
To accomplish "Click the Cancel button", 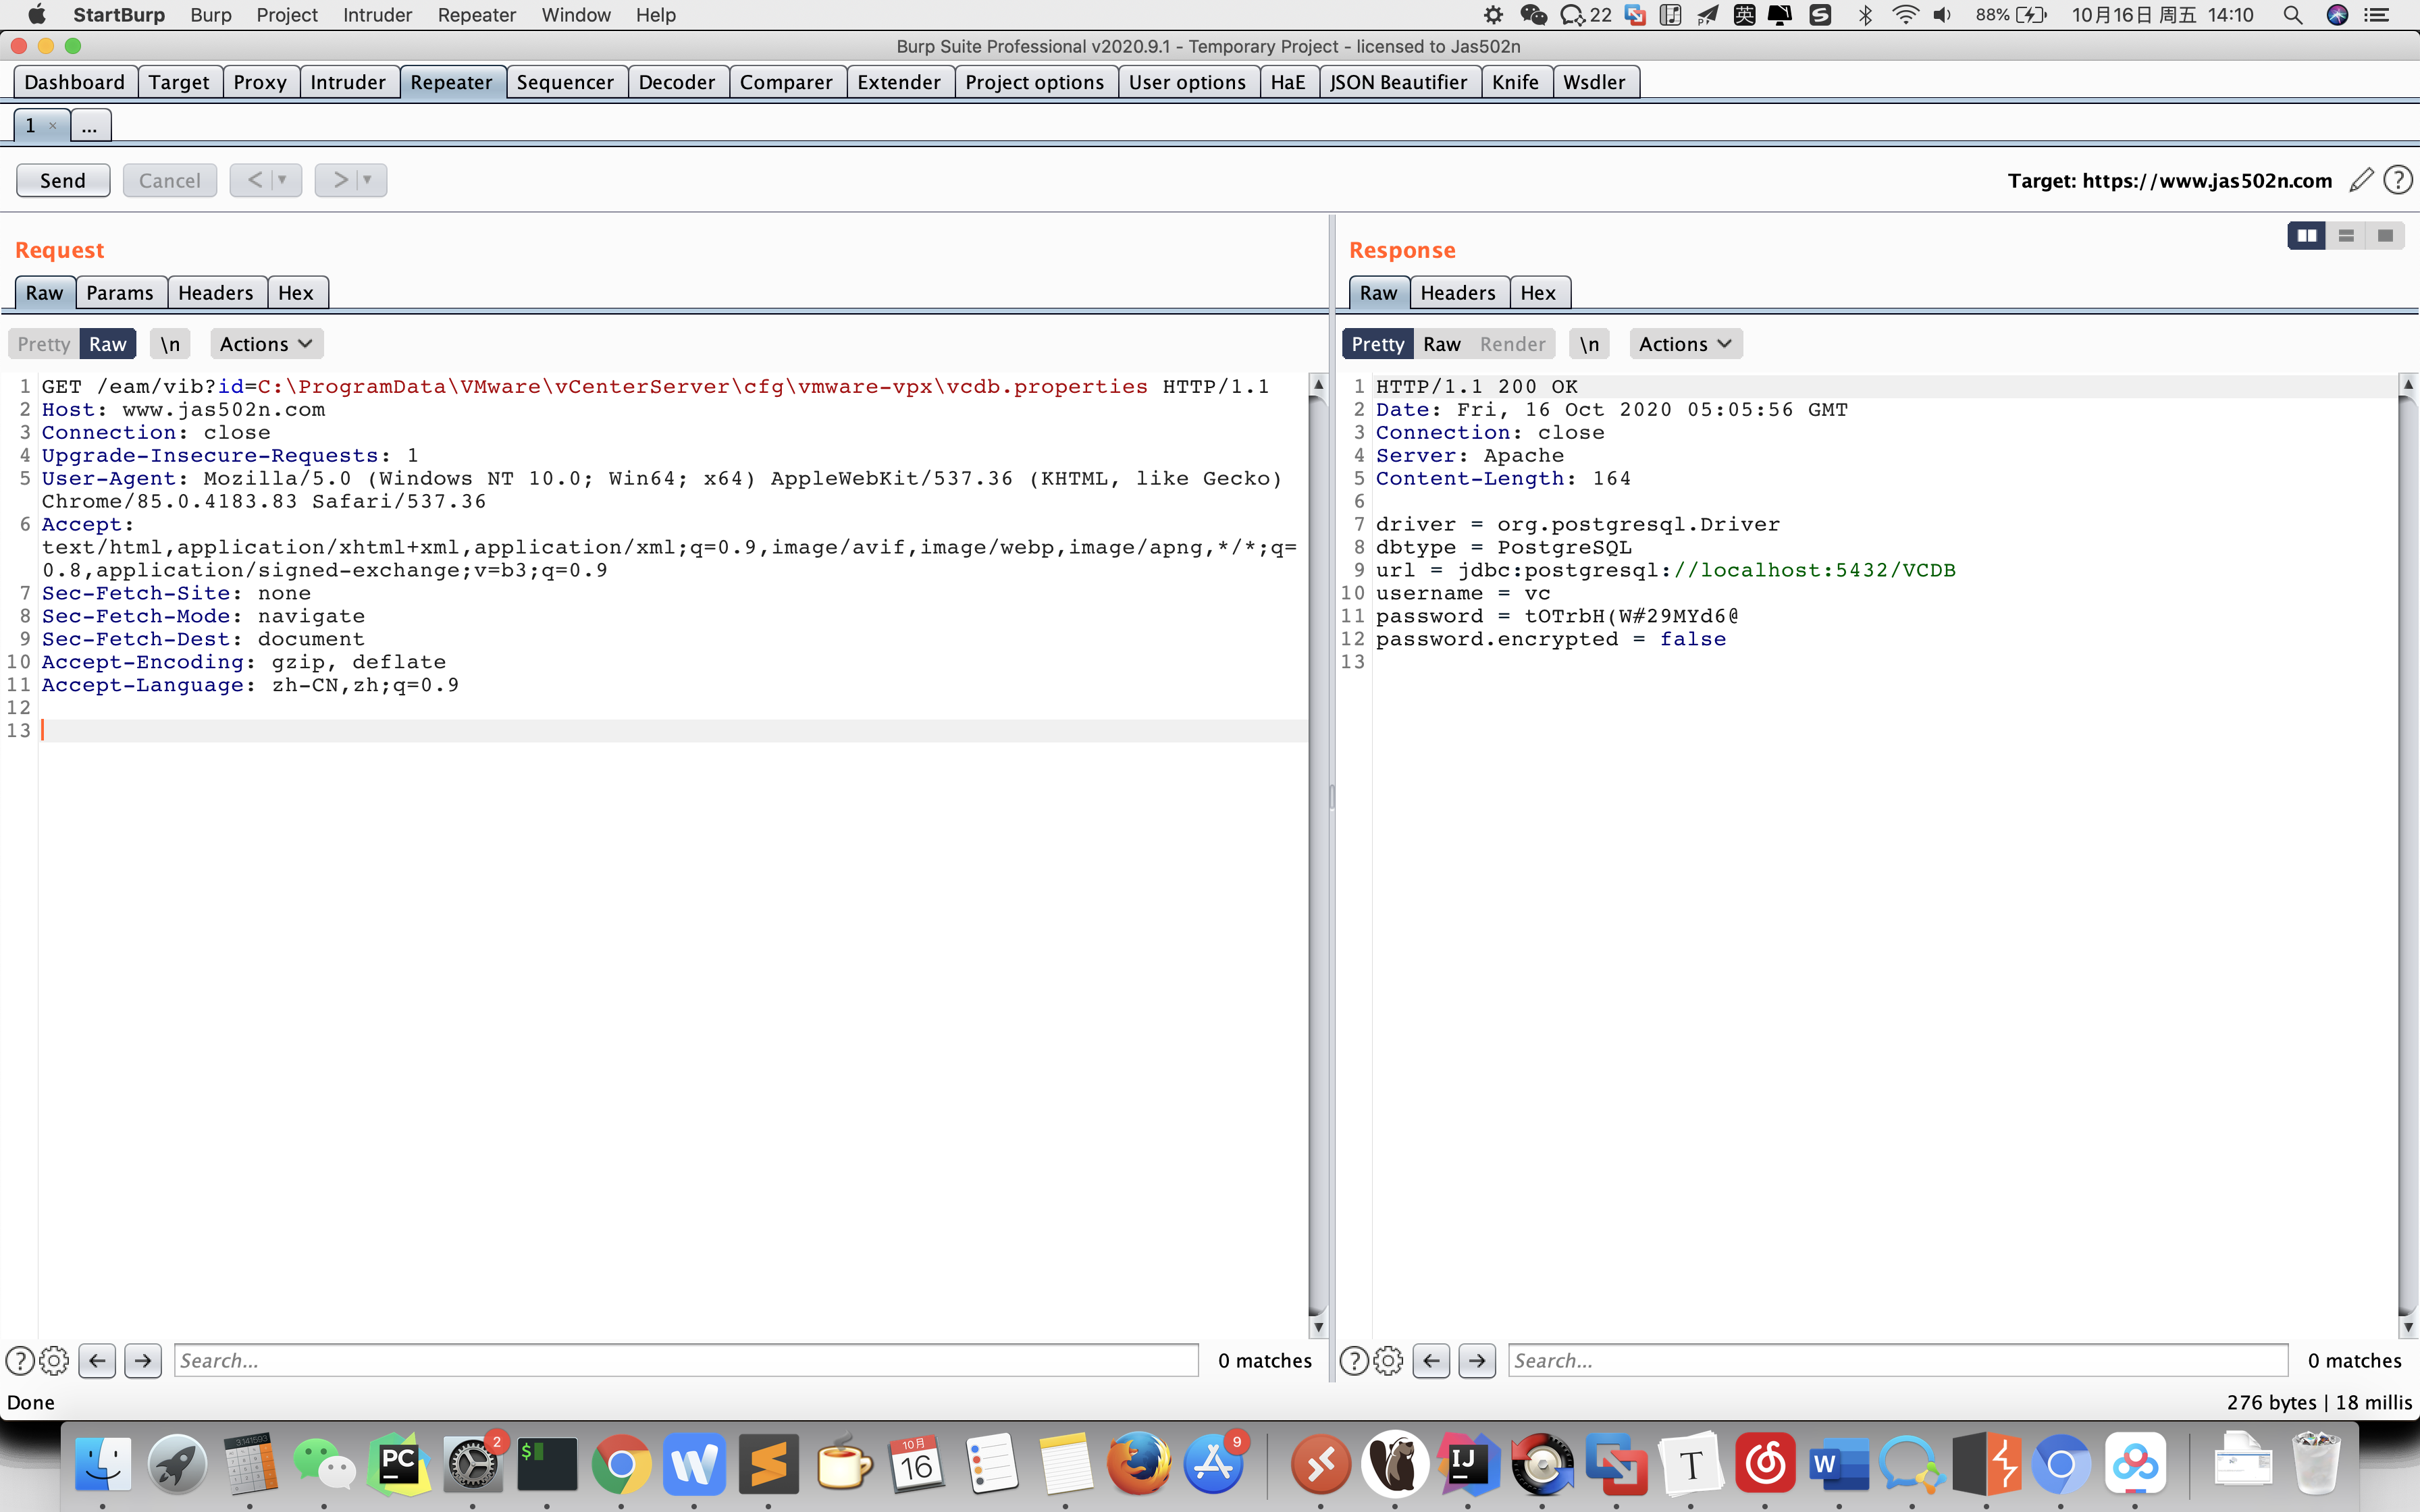I will (x=170, y=180).
